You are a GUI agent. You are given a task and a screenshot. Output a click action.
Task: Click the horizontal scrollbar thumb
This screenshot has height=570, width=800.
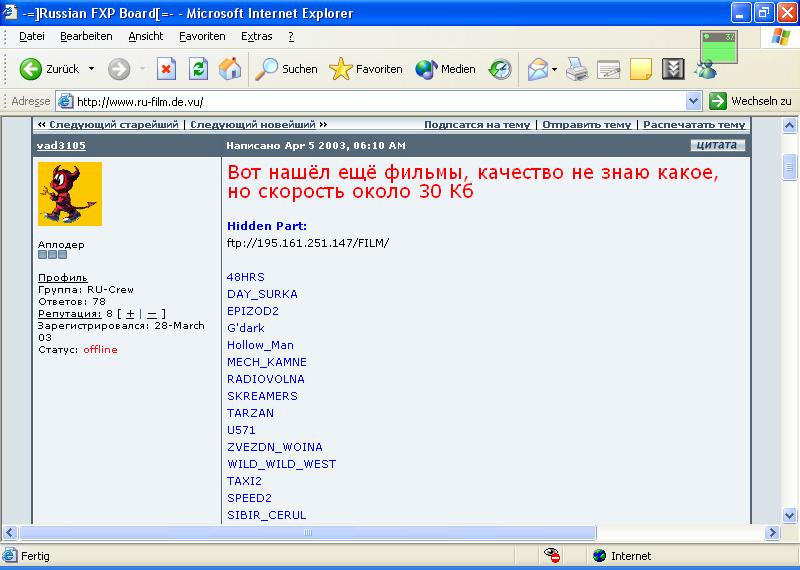tap(300, 532)
